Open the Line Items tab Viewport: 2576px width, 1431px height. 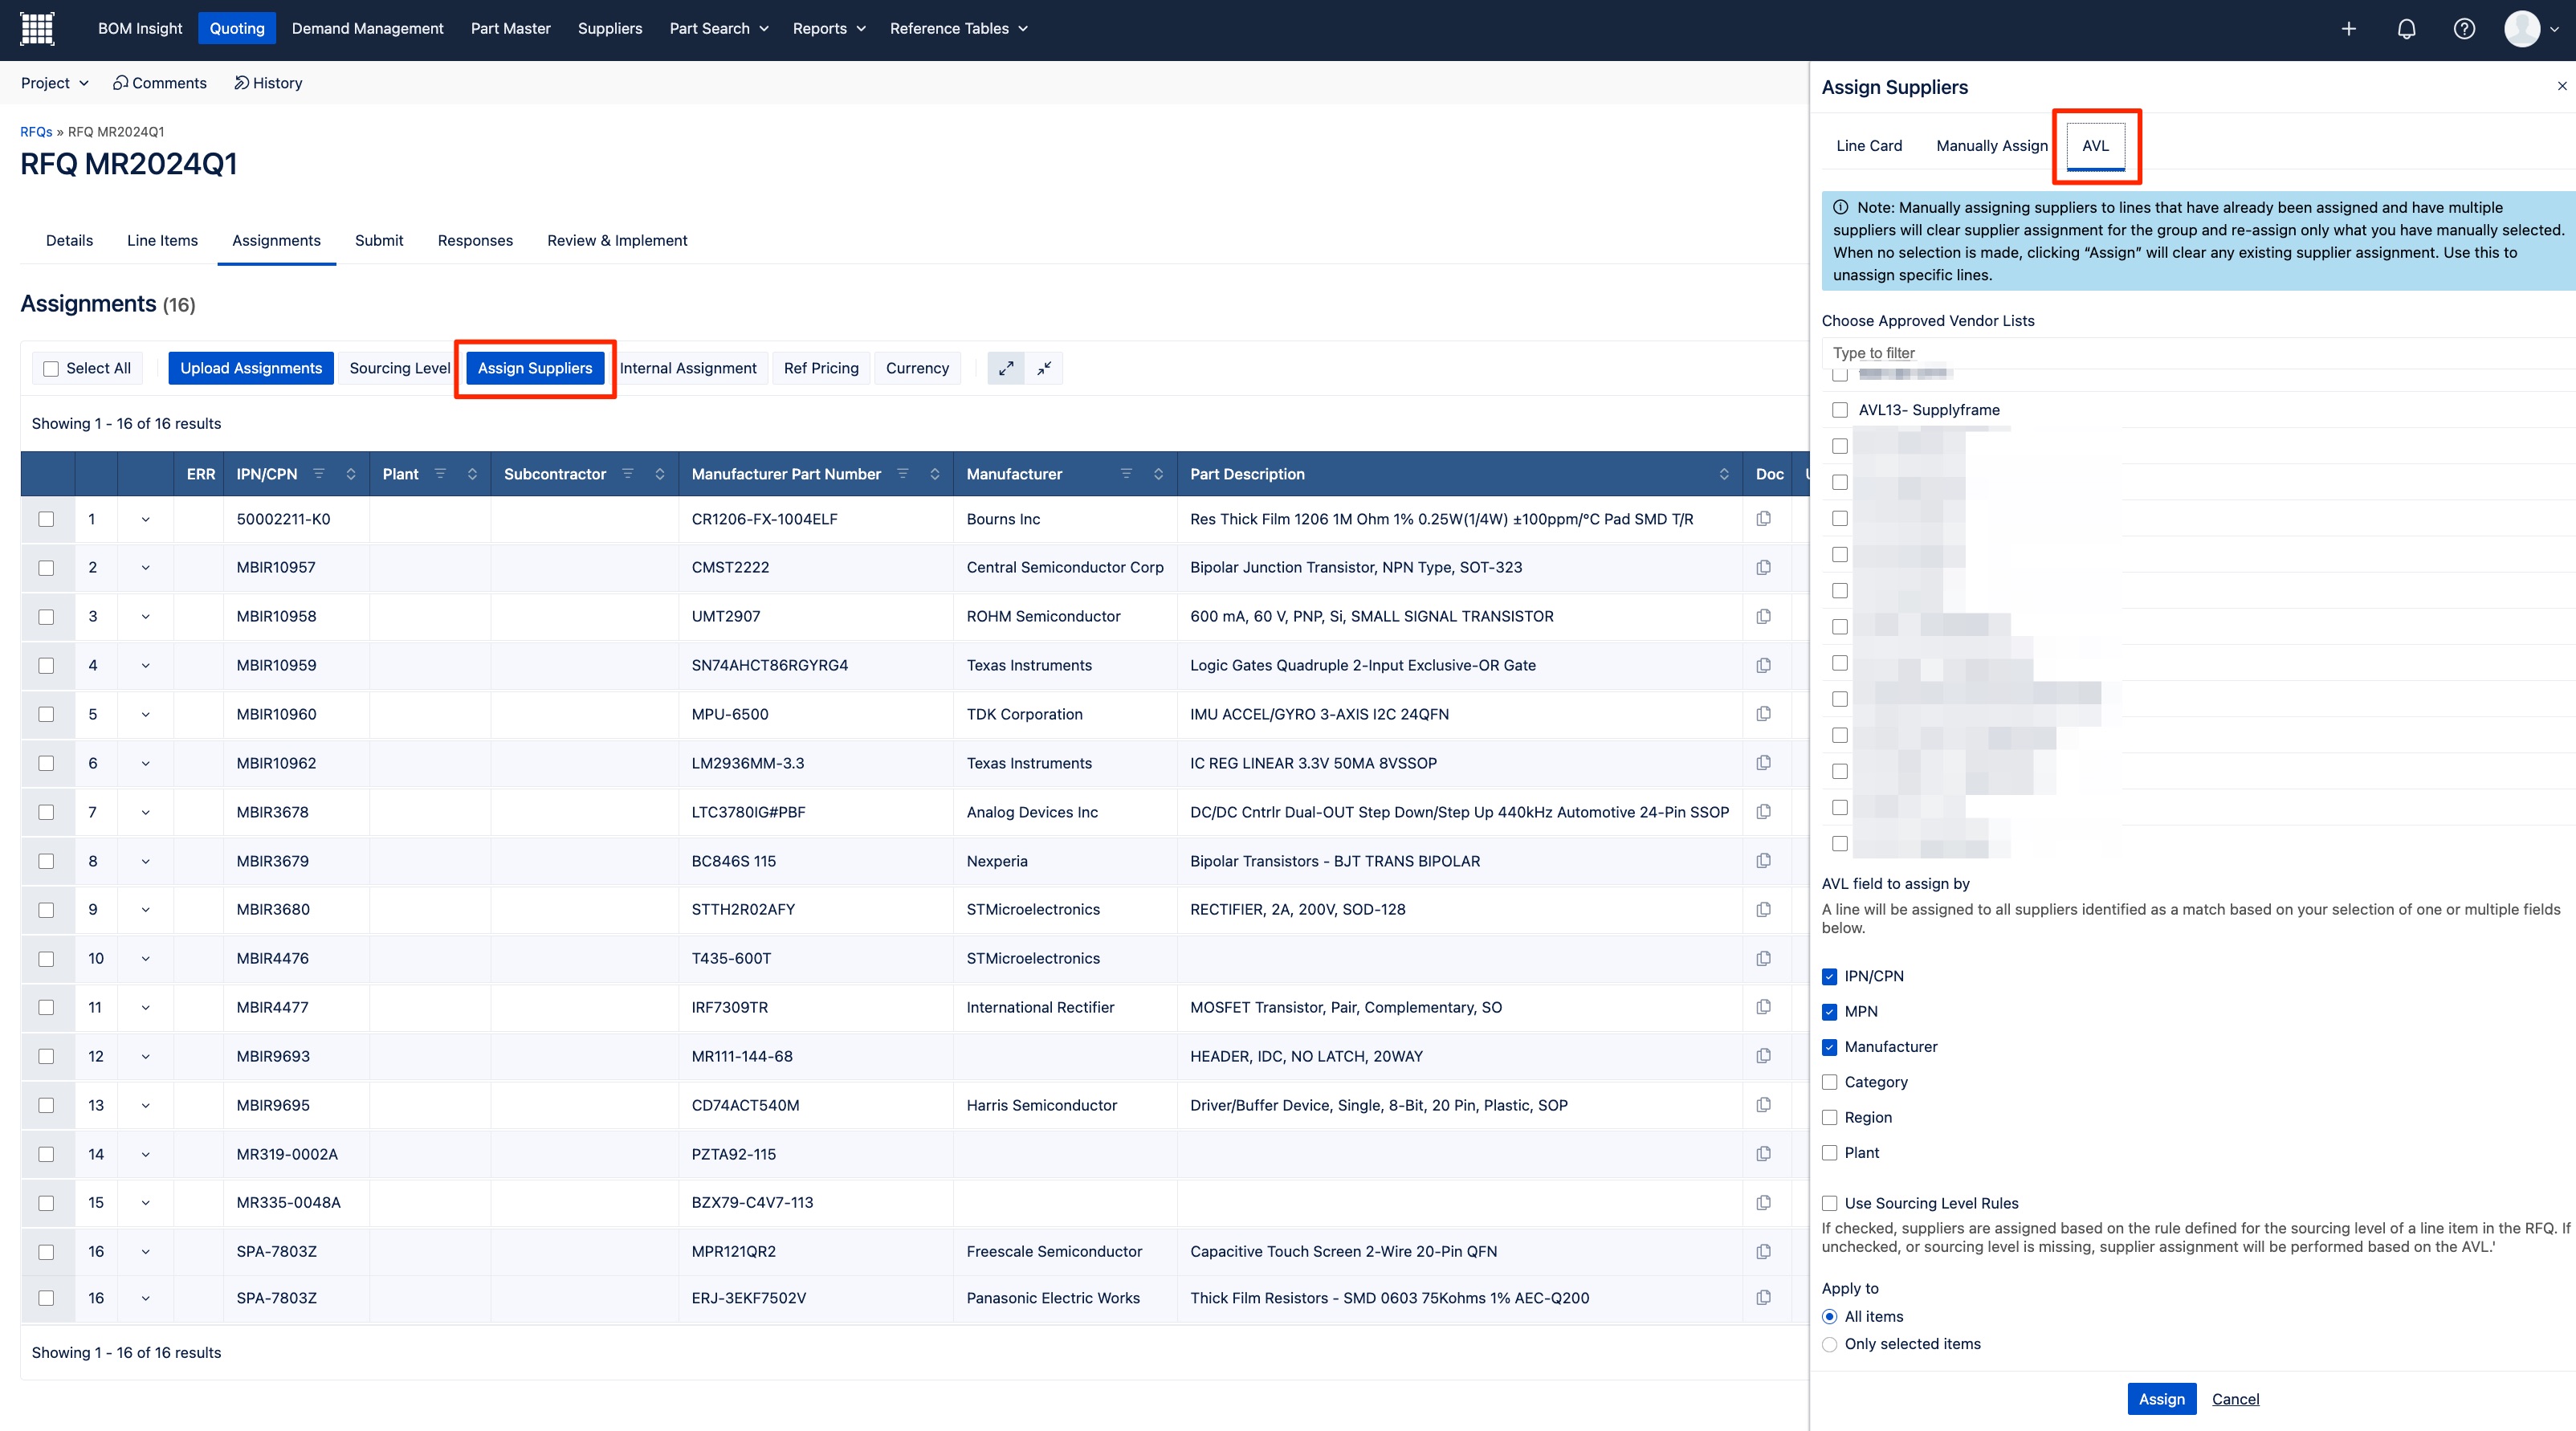tap(162, 241)
